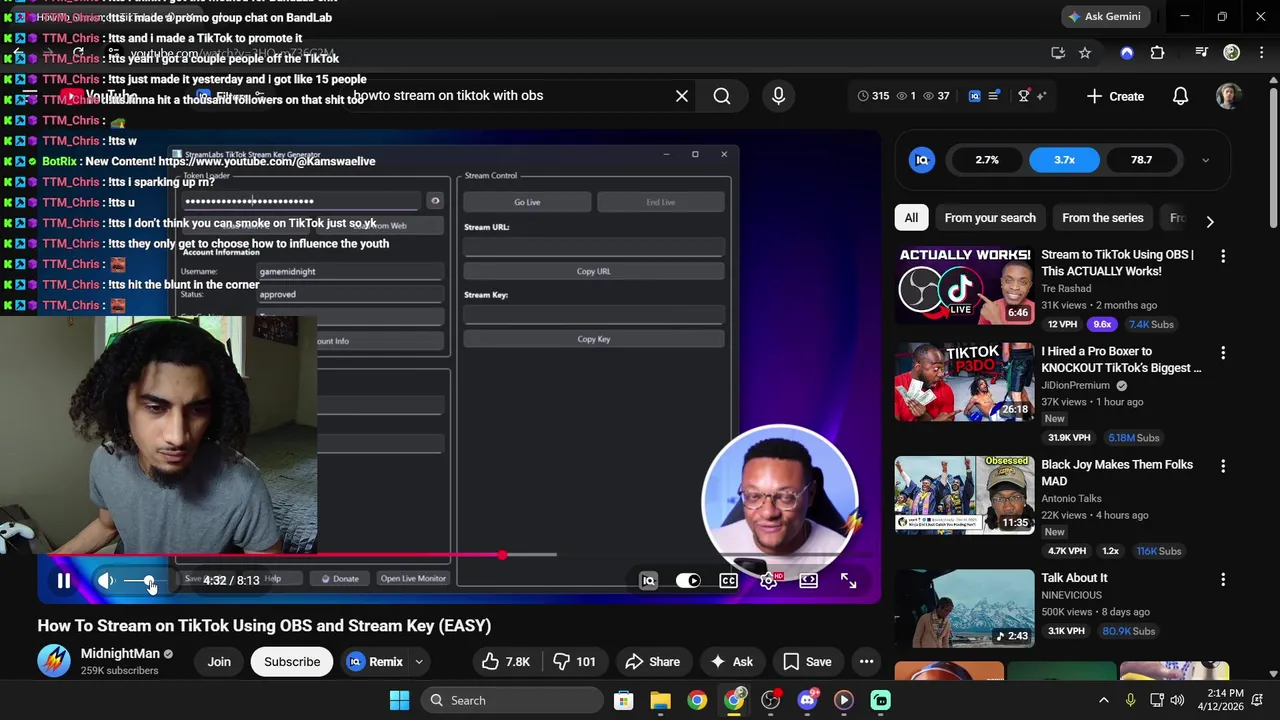Select the From the series chip
Viewport: 1280px width, 720px height.
click(x=1103, y=218)
